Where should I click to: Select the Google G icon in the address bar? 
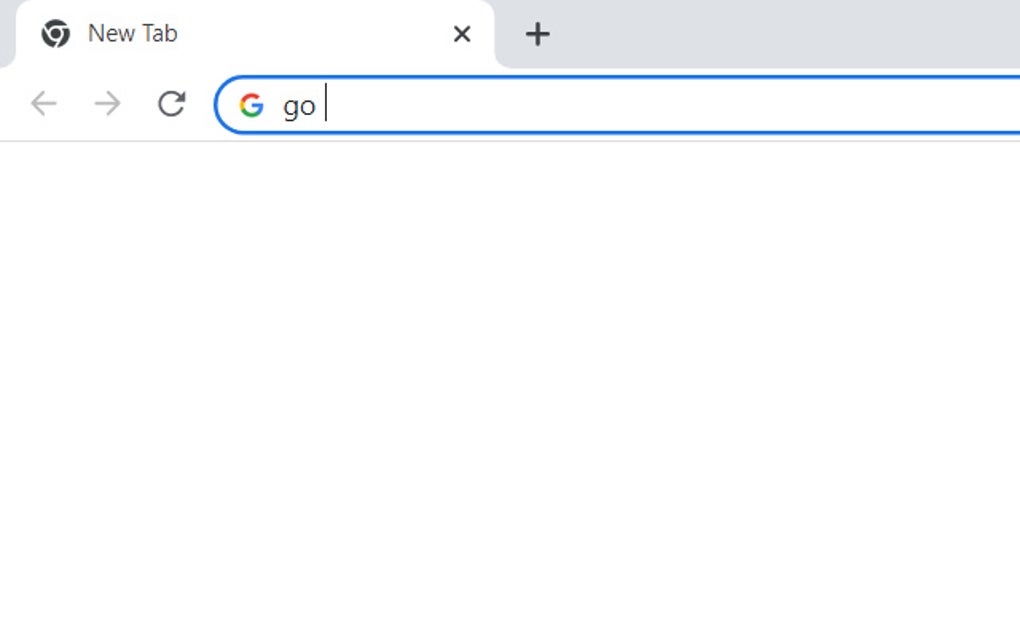click(251, 105)
